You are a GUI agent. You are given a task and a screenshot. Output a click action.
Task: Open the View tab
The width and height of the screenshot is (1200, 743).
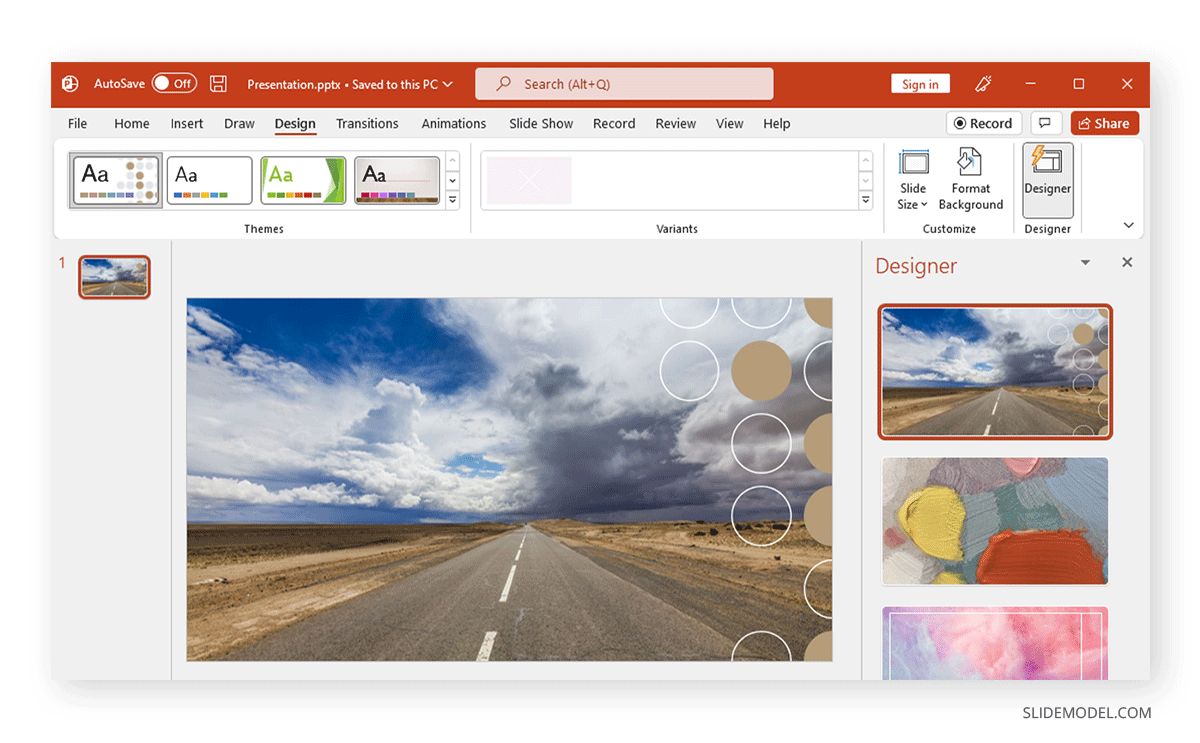[x=730, y=123]
